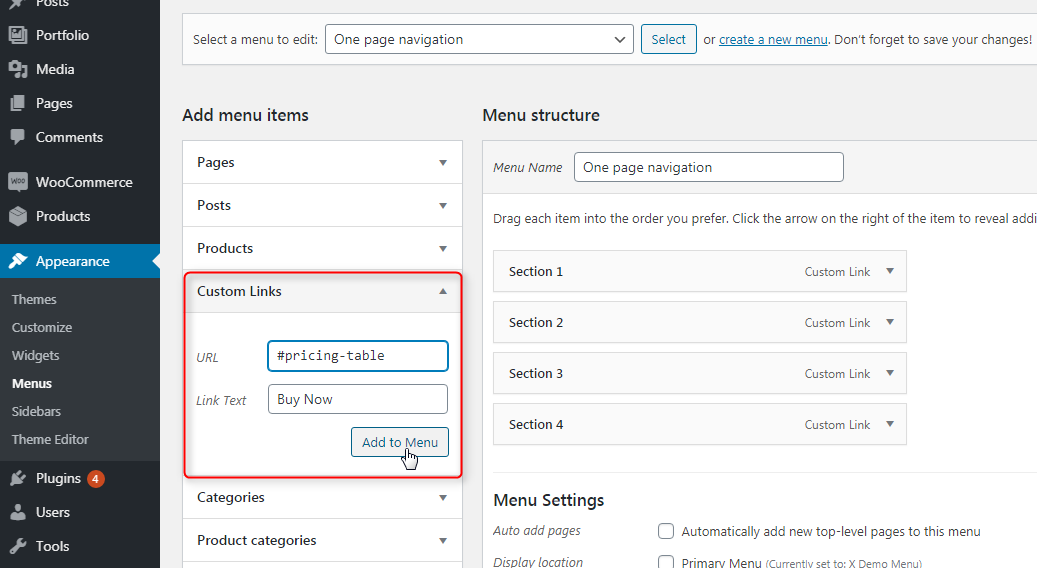Viewport: 1037px width, 568px height.
Task: Click the Users person icon
Action: point(18,512)
